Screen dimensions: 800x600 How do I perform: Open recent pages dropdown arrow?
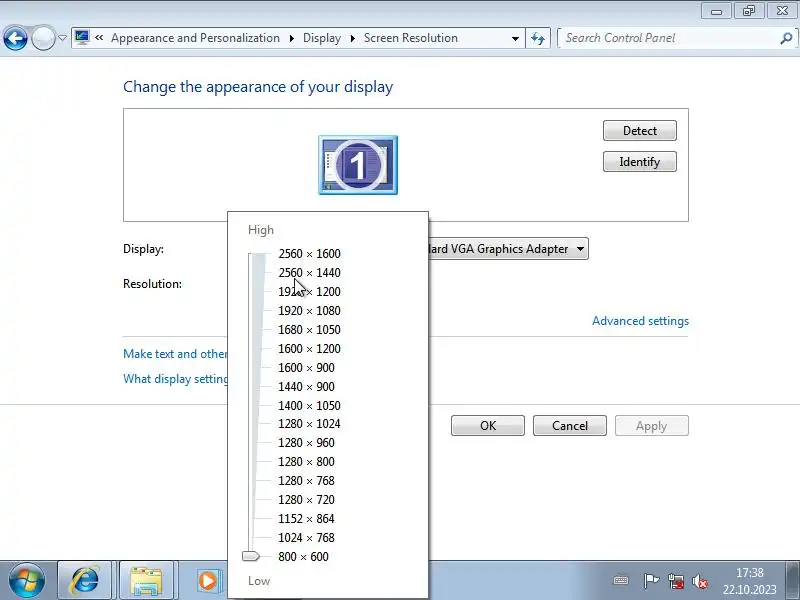pyautogui.click(x=62, y=38)
